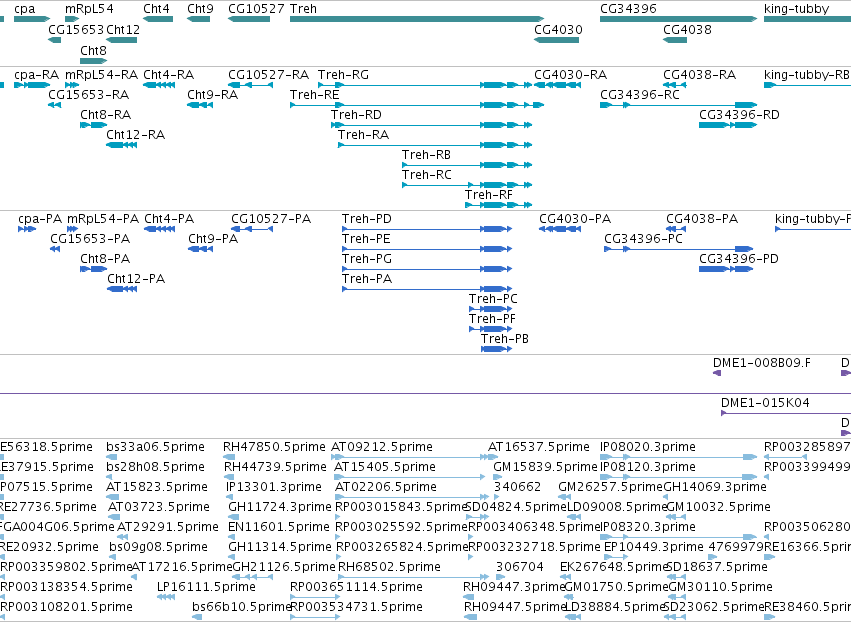The height and width of the screenshot is (622, 851).
Task: Select the Cht8-PA protein label
Action: point(105,259)
